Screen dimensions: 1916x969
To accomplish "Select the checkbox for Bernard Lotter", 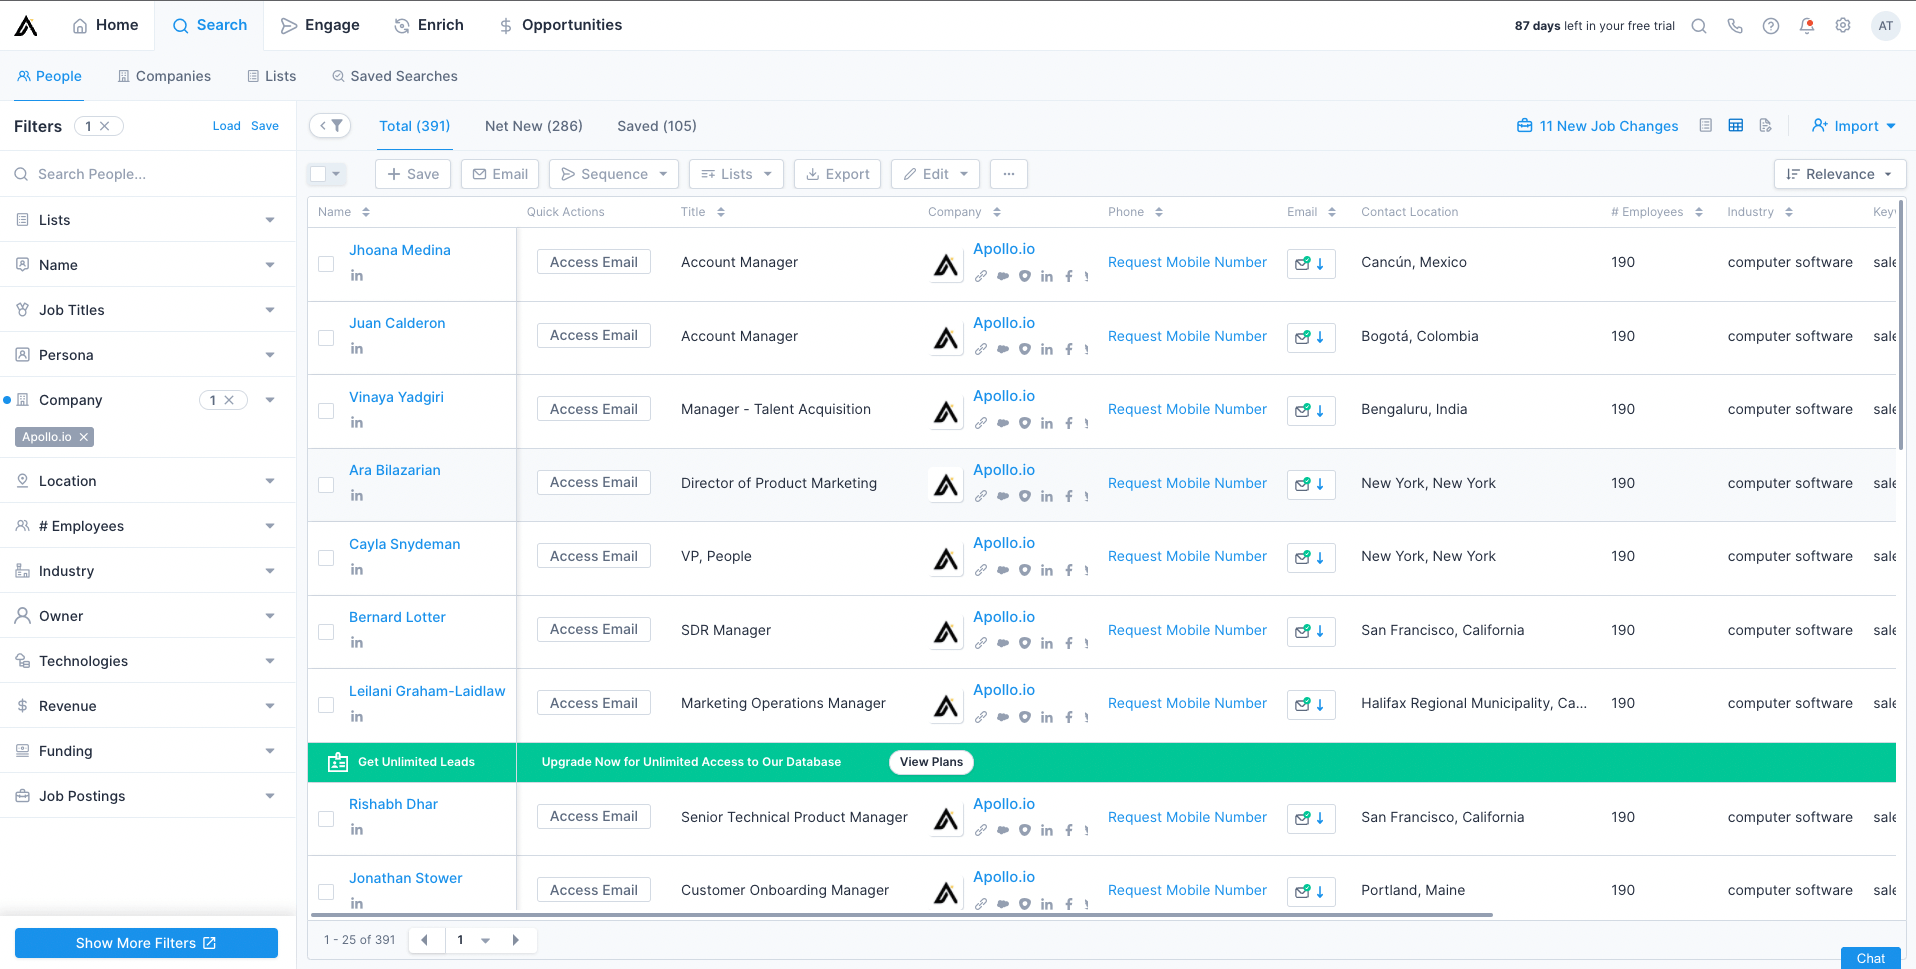I will (x=325, y=631).
